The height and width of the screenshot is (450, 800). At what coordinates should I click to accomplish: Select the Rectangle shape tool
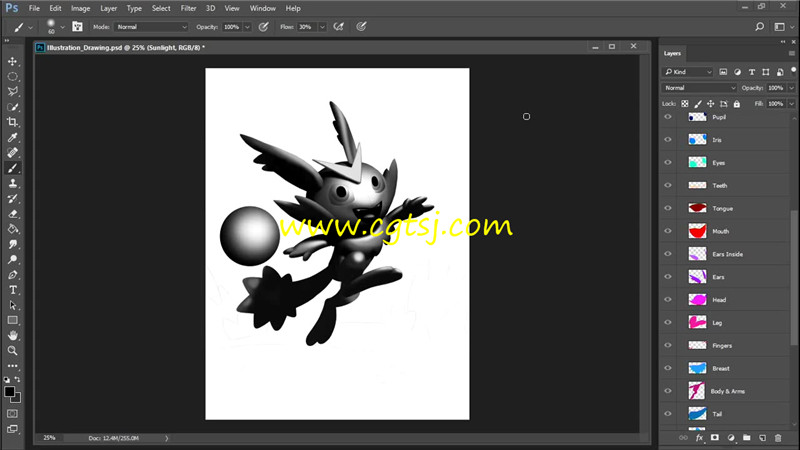point(12,320)
